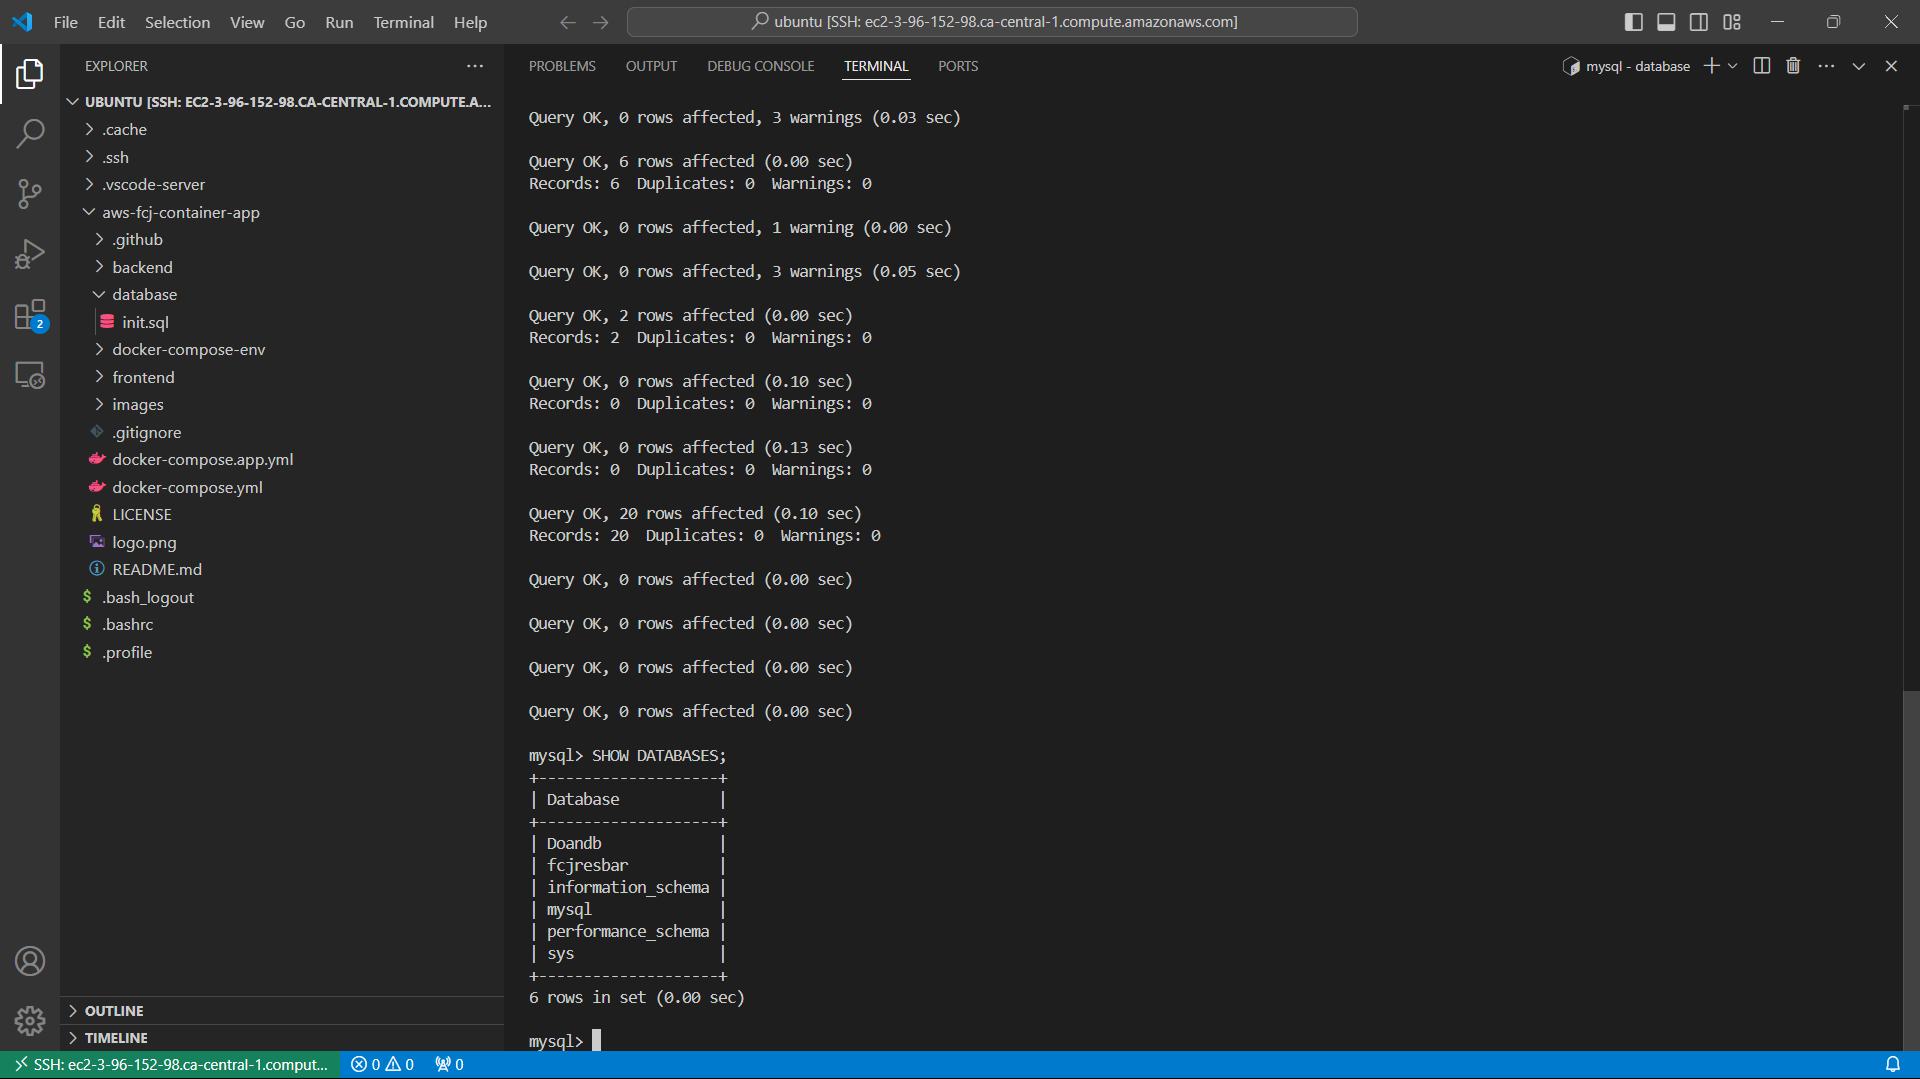The image size is (1920, 1079).
Task: Open the File menu
Action: coord(66,22)
